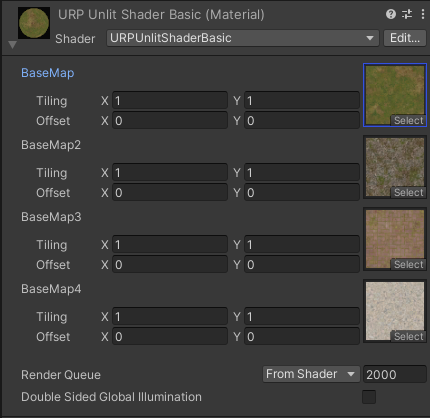Click the Render Queue label
The width and height of the screenshot is (430, 418).
tap(61, 375)
